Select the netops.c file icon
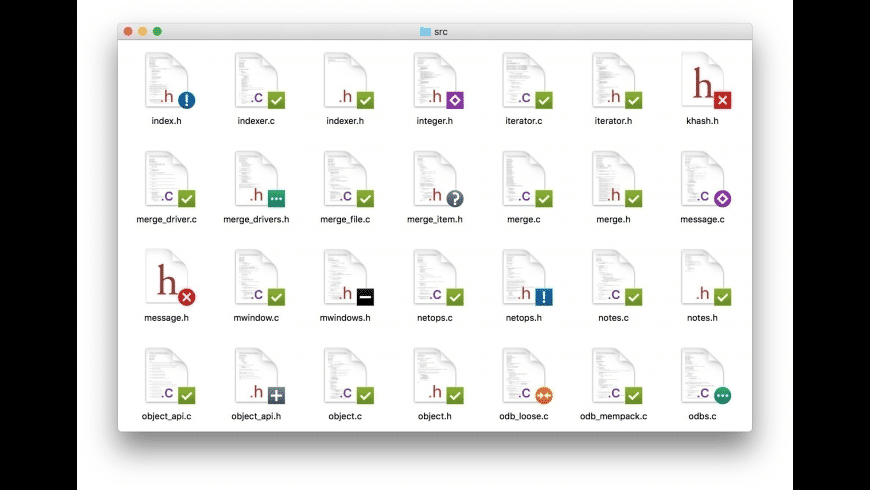This screenshot has height=490, width=870. coord(437,277)
